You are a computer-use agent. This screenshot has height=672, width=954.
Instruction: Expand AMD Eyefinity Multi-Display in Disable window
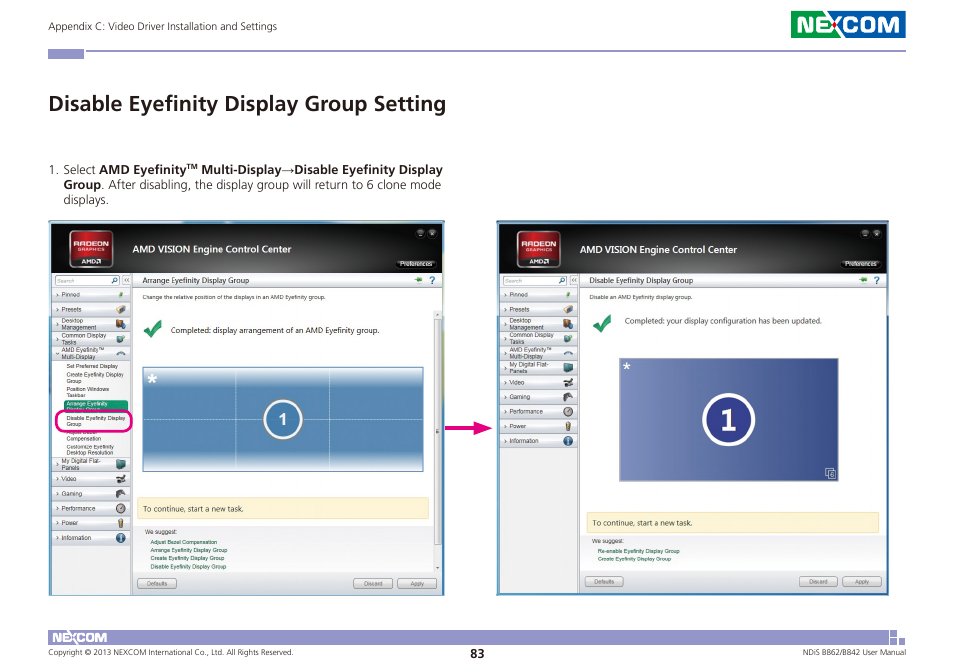tap(505, 353)
